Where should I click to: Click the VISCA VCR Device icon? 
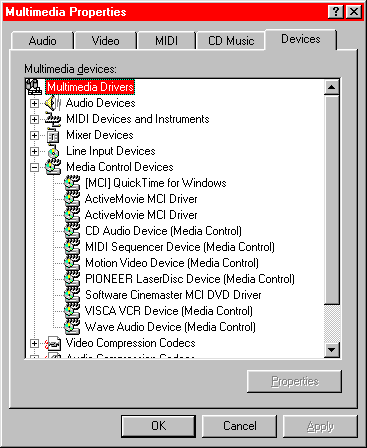72,311
